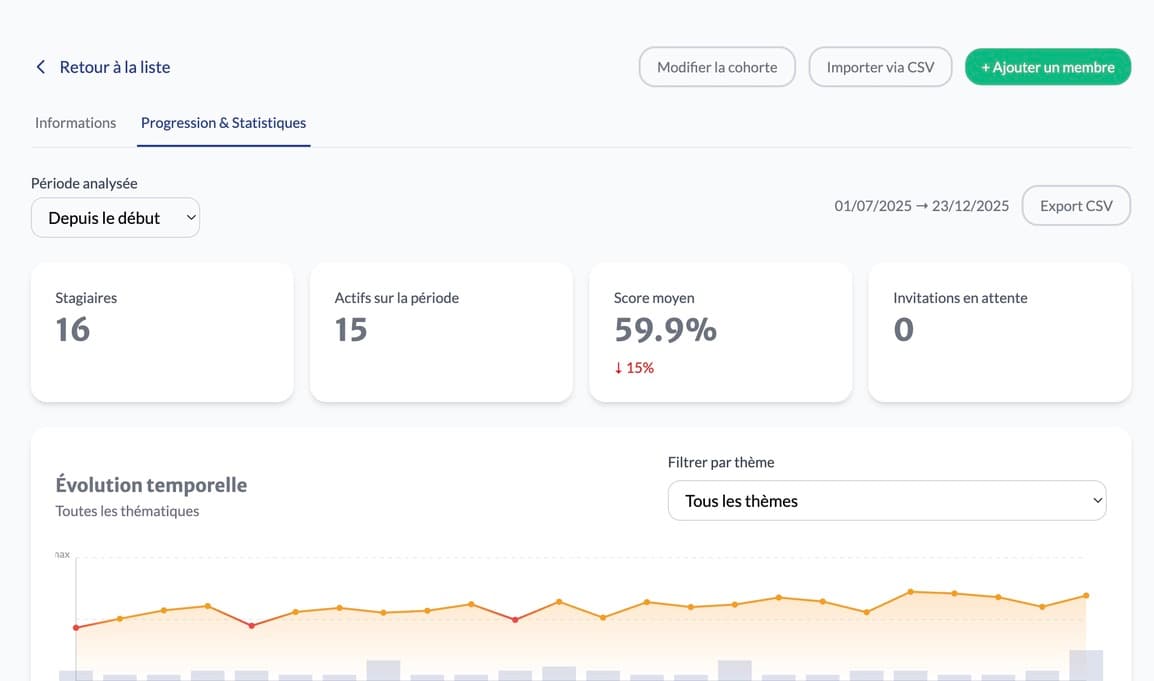This screenshot has width=1154, height=681.
Task: Add a member with Ajouter un membre
Action: (x=1047, y=67)
